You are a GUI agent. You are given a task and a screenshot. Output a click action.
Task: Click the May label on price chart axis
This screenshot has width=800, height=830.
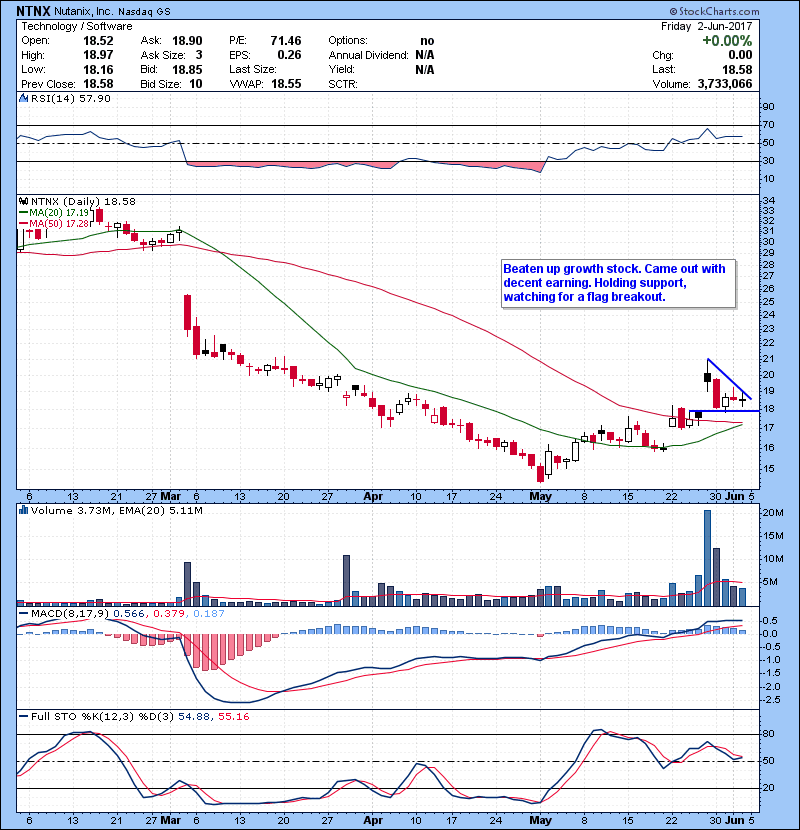[541, 497]
